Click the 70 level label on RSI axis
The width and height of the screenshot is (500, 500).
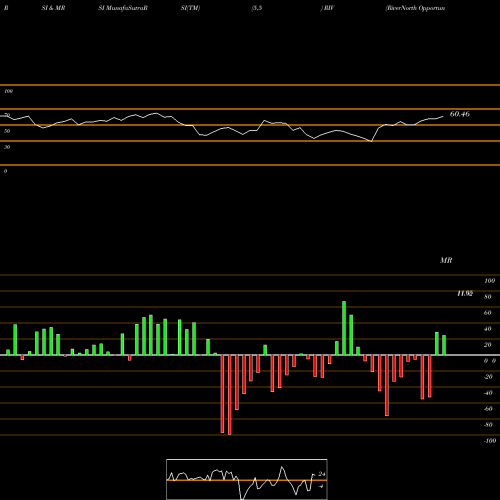(x=7, y=115)
